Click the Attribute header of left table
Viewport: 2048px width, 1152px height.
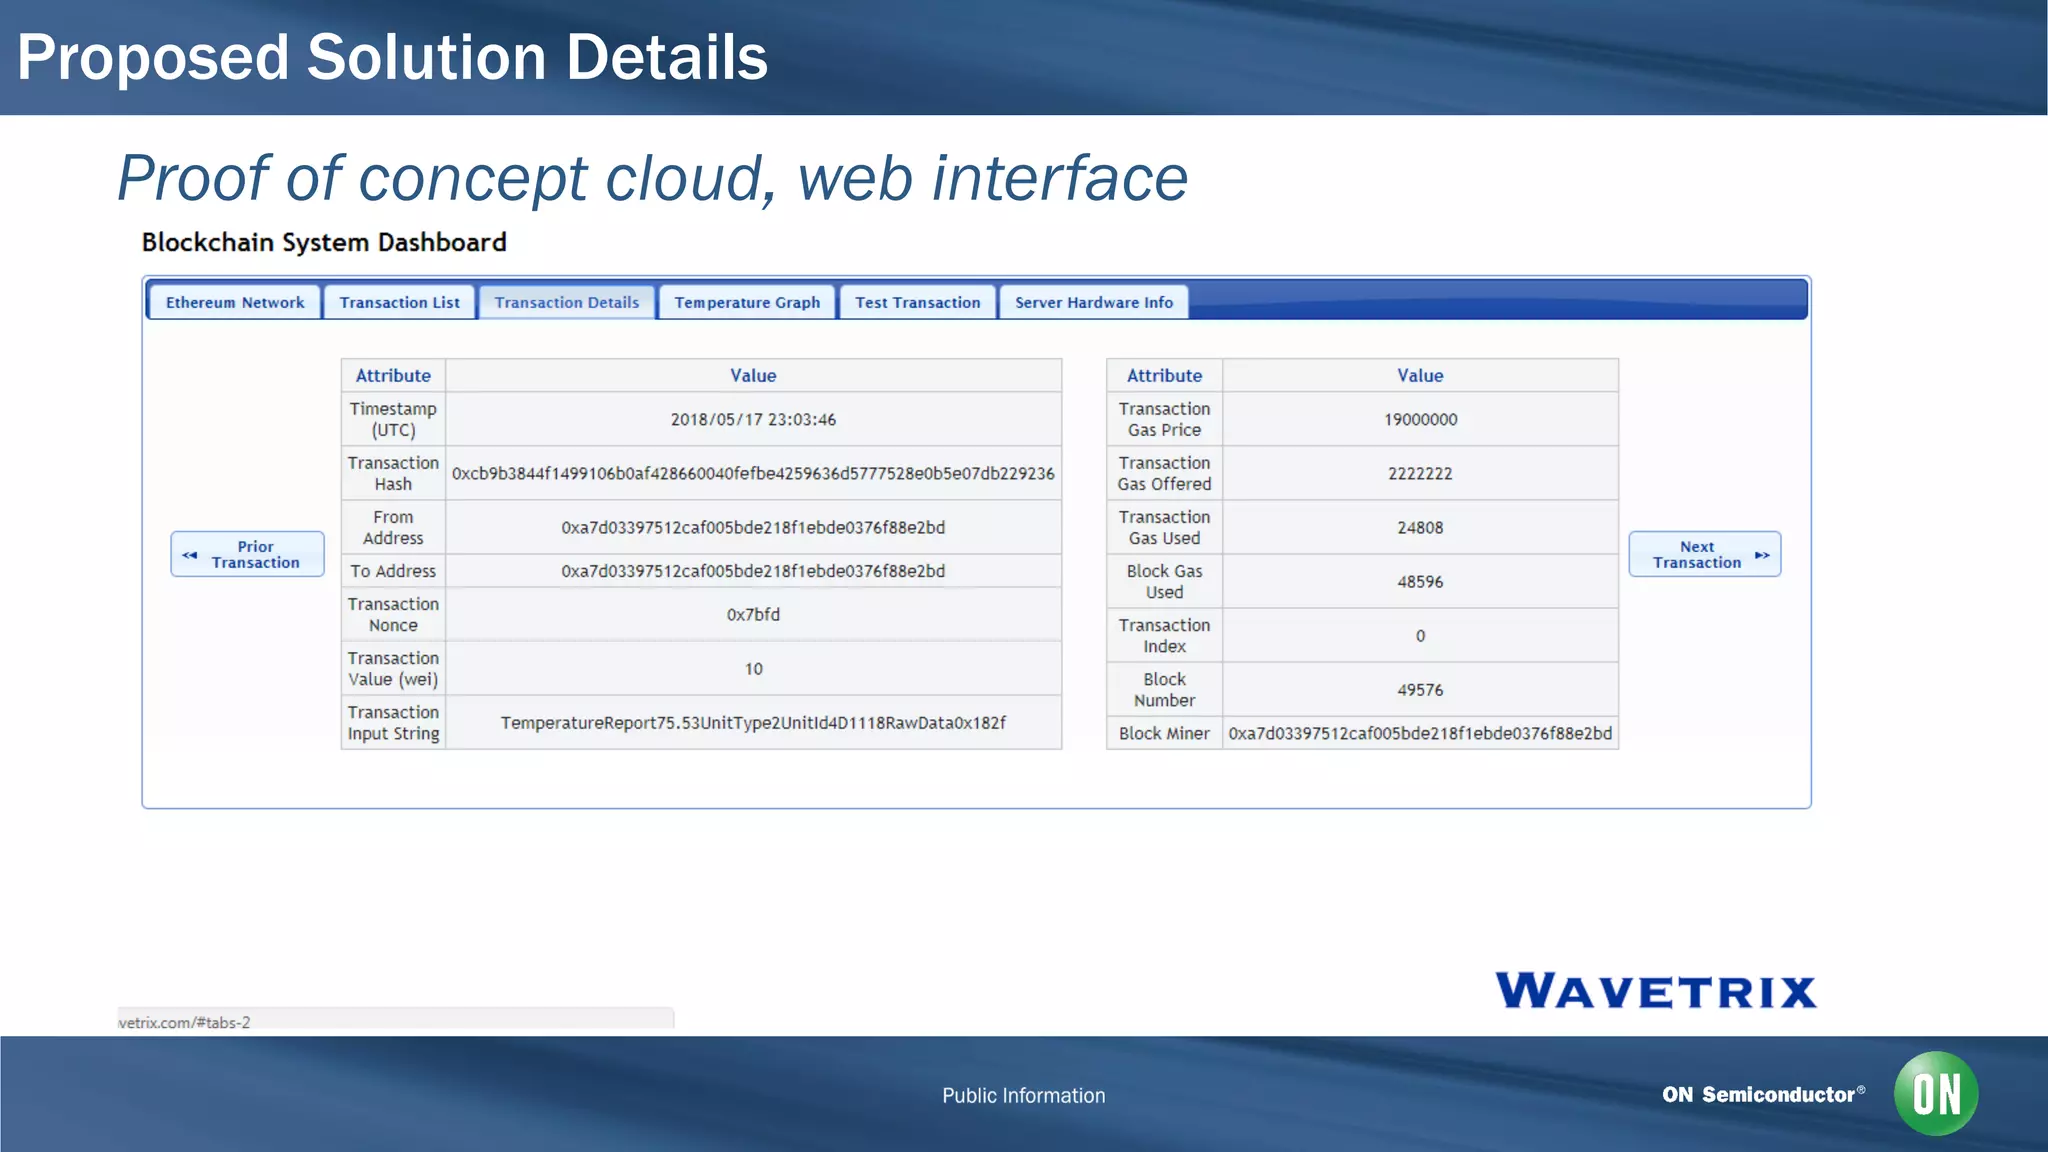[x=393, y=375]
